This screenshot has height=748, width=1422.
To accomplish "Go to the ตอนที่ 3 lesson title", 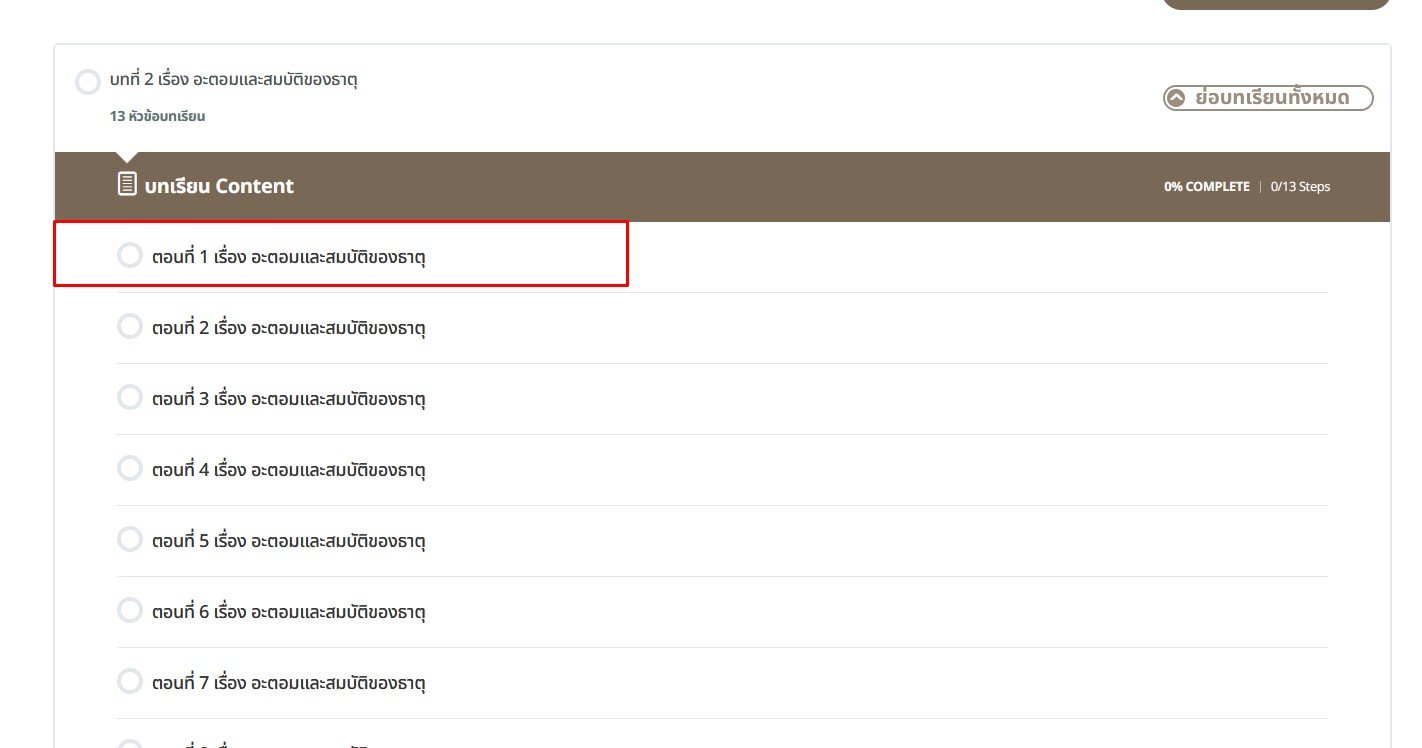I will click(289, 399).
